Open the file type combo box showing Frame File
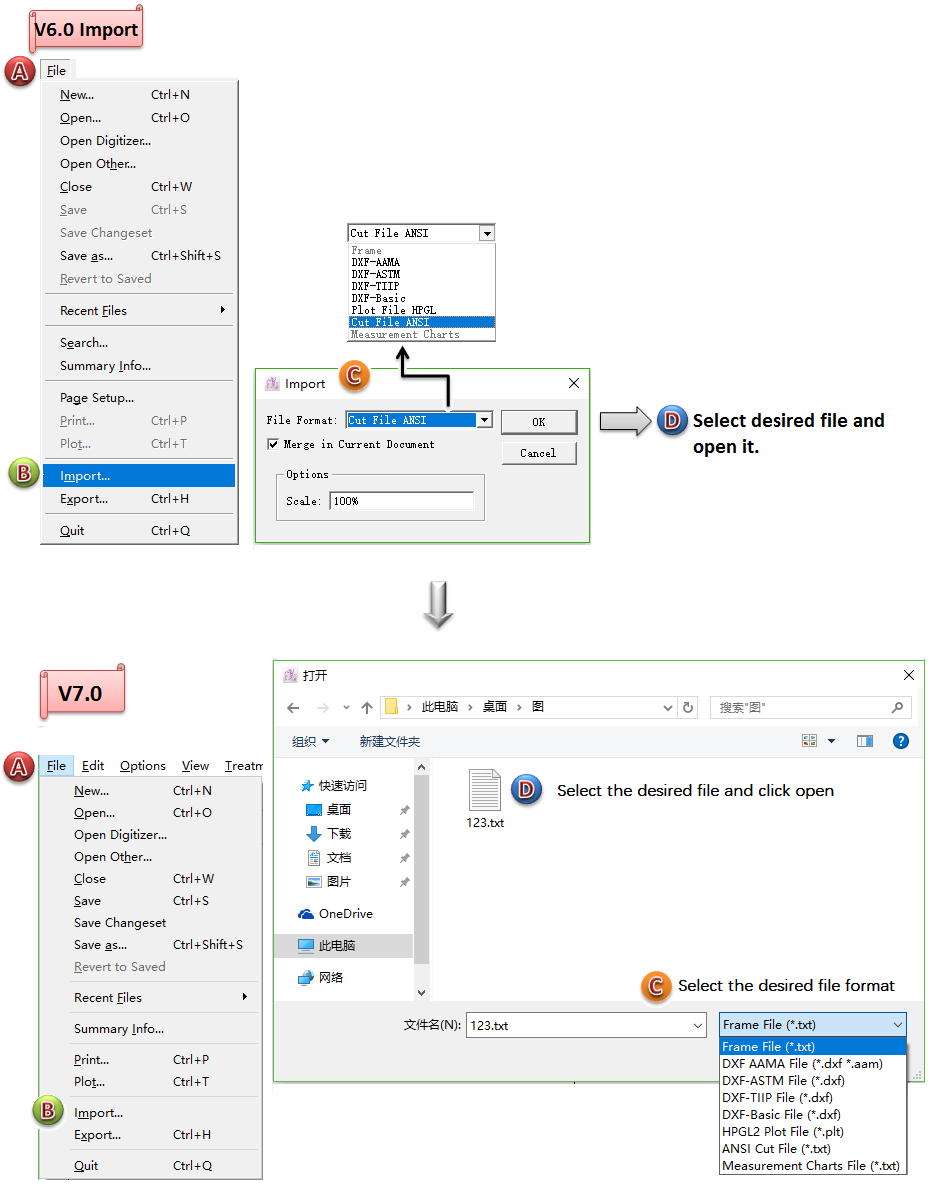933x1184 pixels. pos(812,1025)
